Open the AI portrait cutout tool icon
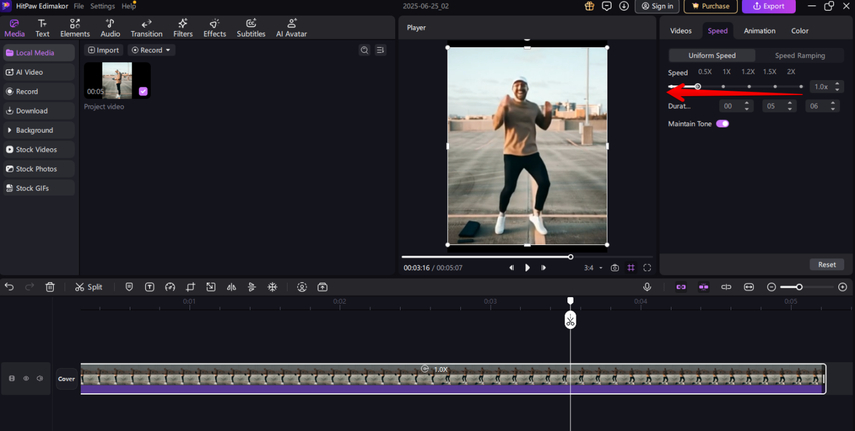The image size is (855, 431). [302, 287]
